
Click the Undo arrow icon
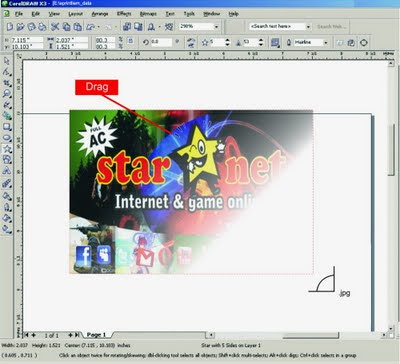pos(91,26)
